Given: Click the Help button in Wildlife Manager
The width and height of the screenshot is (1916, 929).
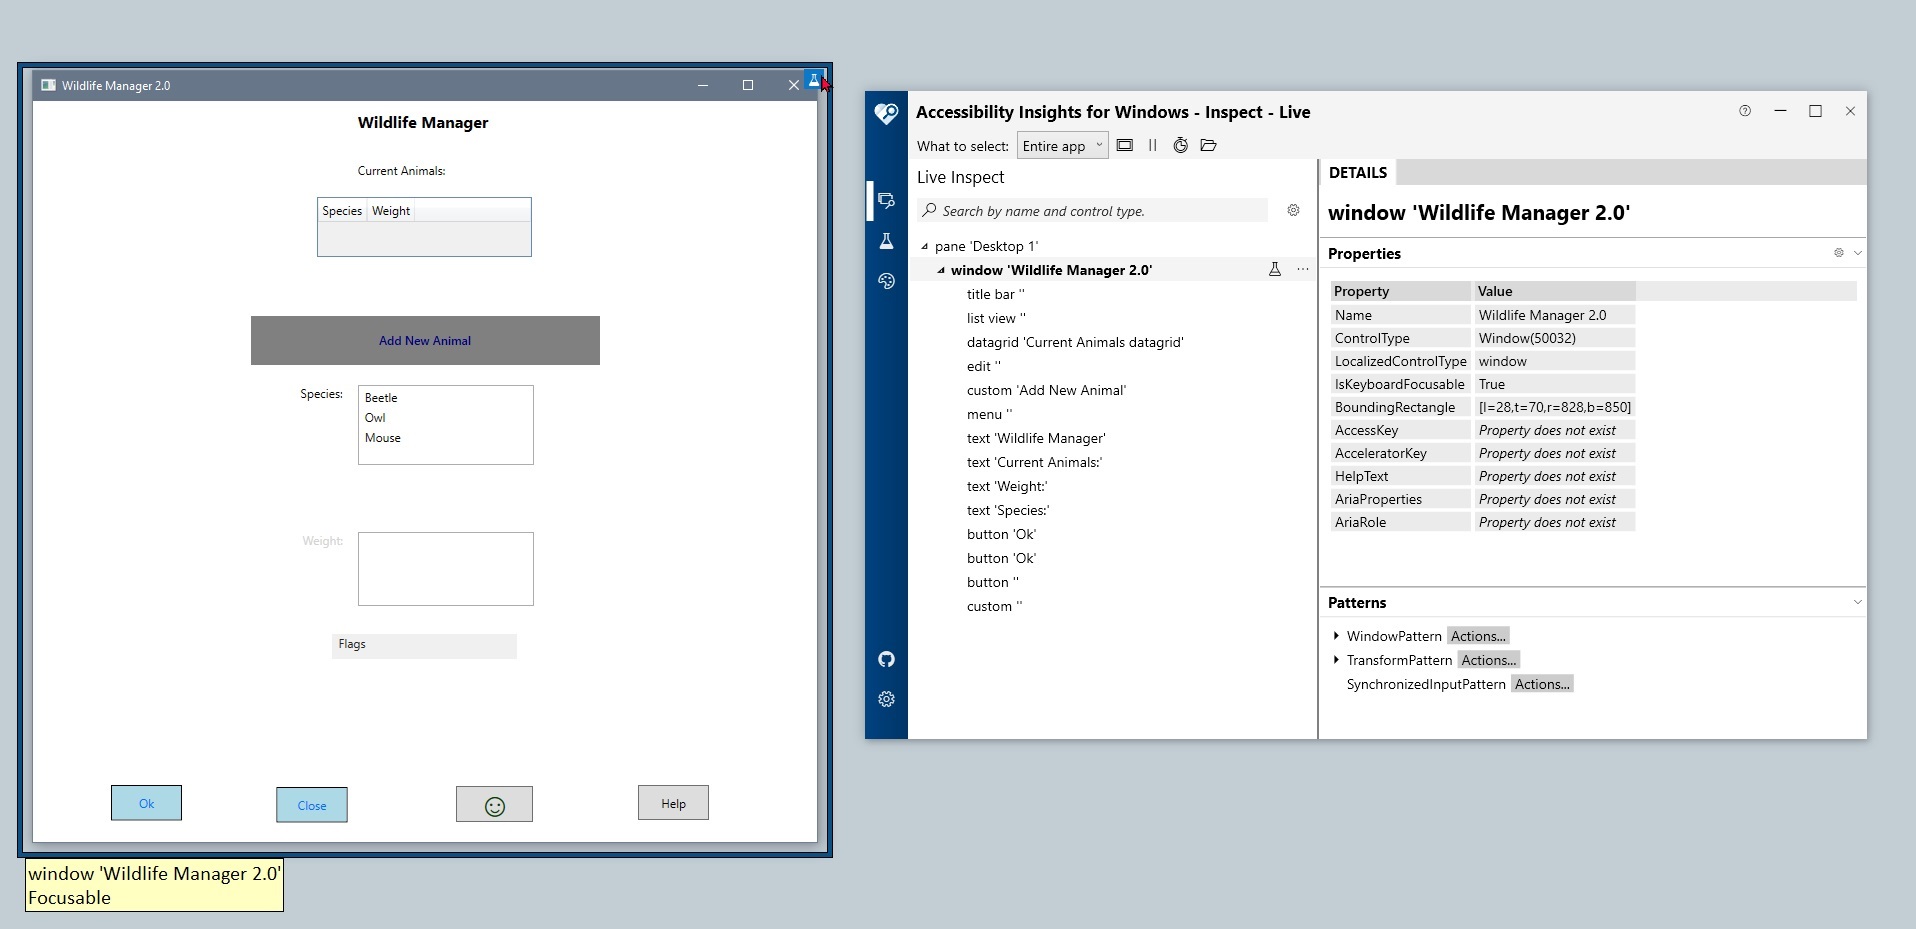Looking at the screenshot, I should 673,803.
